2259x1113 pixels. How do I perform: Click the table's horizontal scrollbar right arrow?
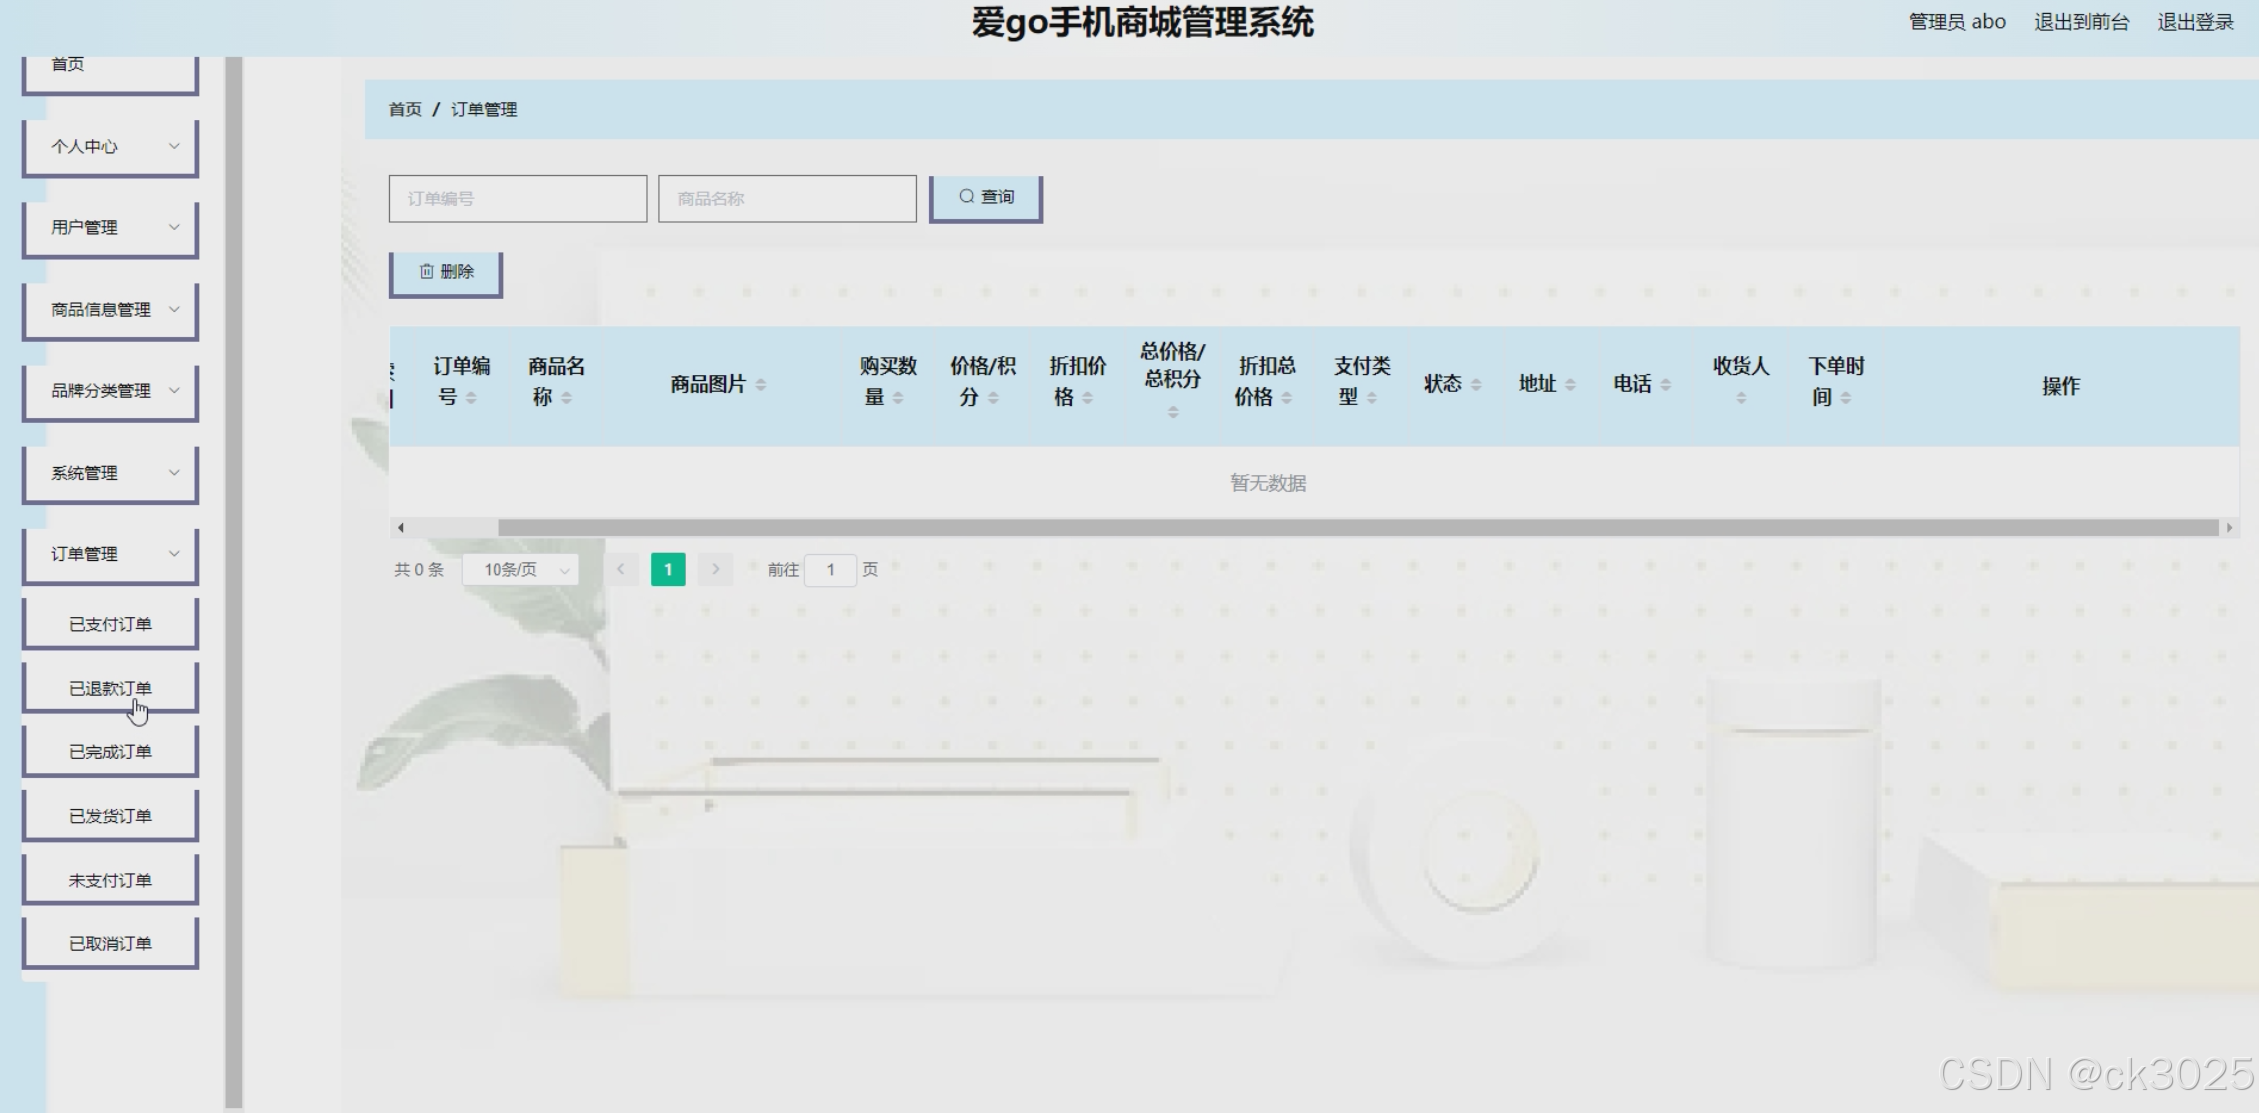point(2229,528)
